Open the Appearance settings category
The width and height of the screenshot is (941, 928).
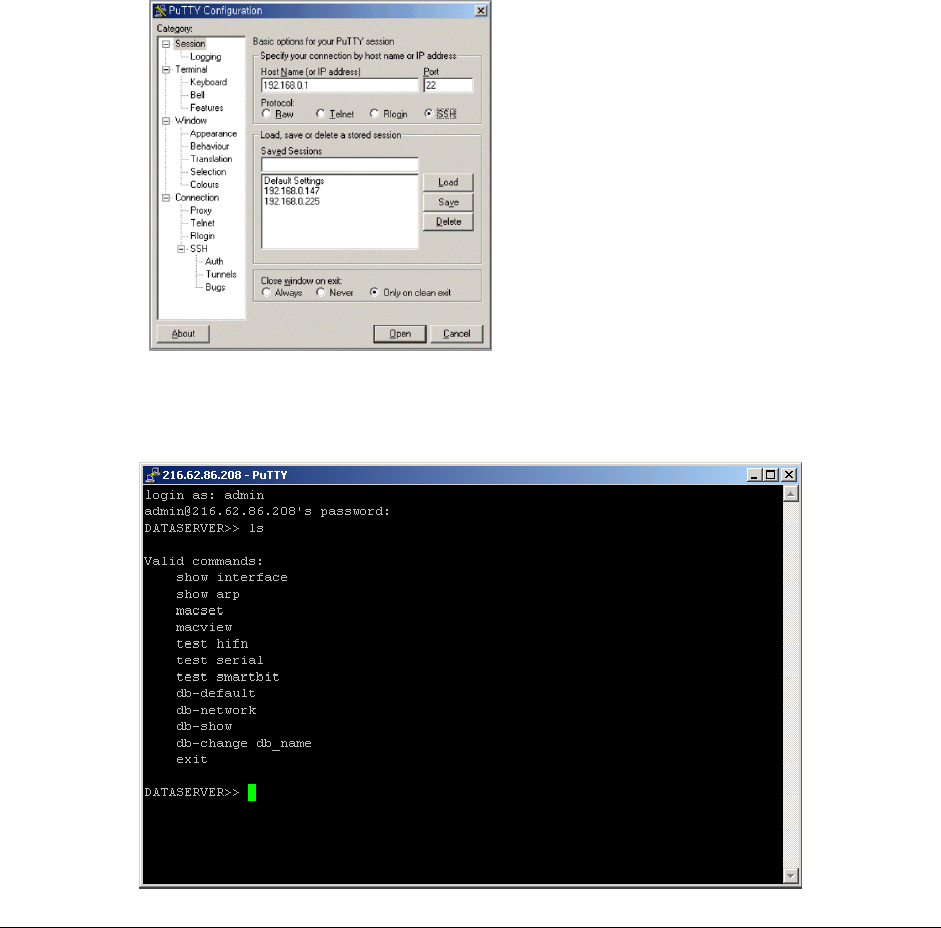214,134
